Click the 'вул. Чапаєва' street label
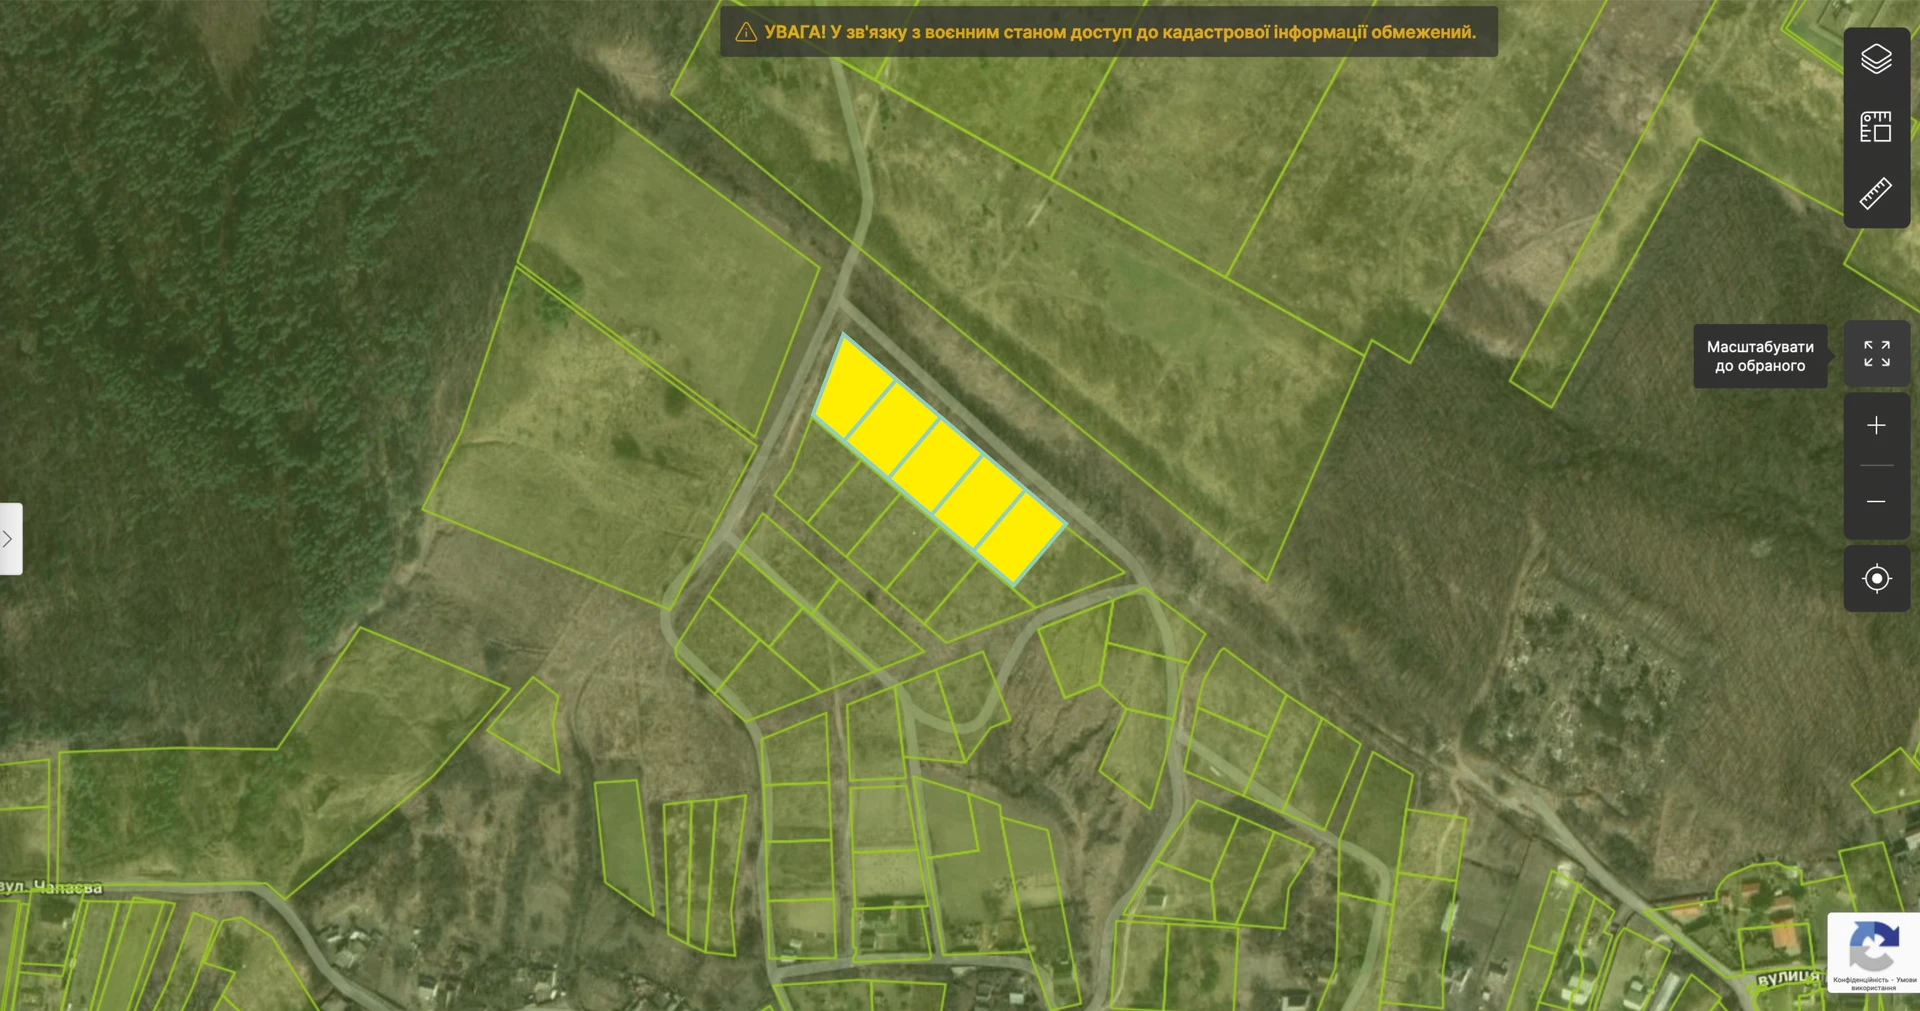Image resolution: width=1920 pixels, height=1011 pixels. [51, 887]
